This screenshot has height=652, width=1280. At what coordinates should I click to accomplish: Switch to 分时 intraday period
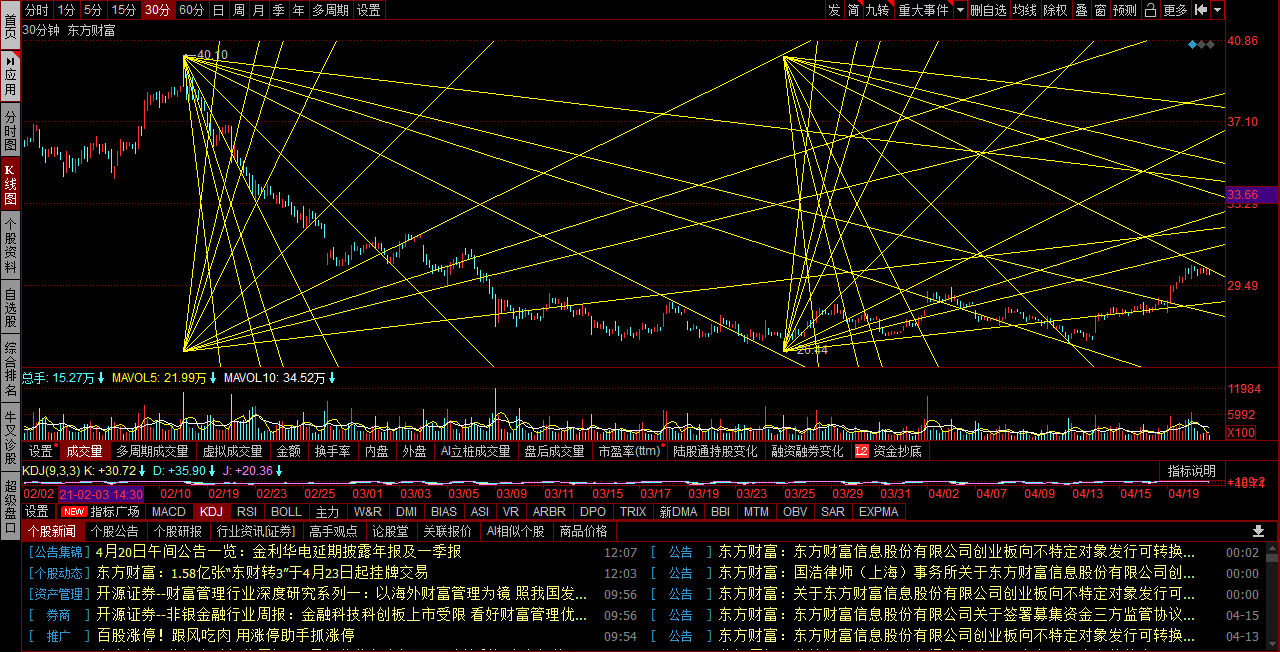36,10
